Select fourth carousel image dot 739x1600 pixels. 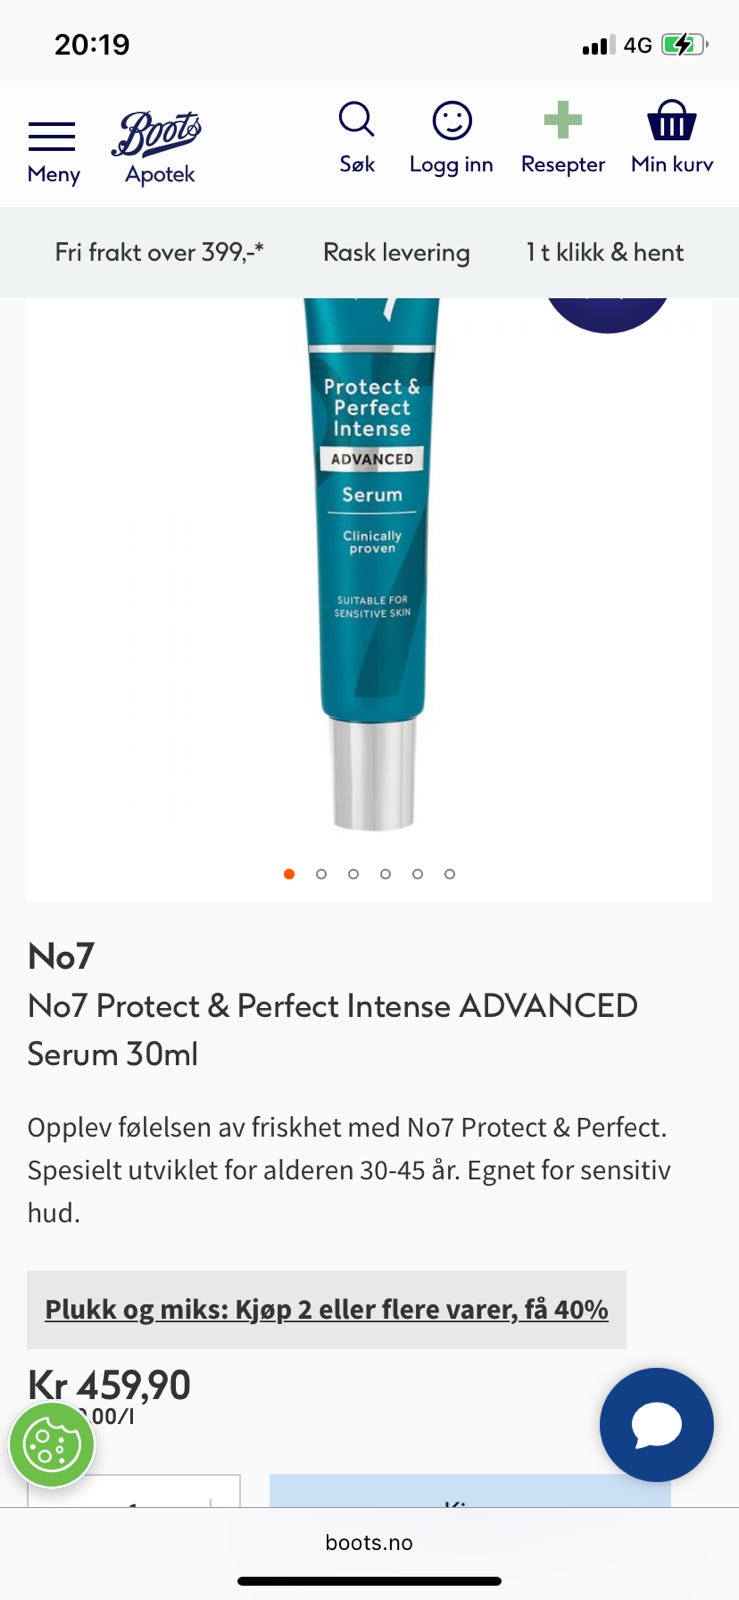coord(385,874)
